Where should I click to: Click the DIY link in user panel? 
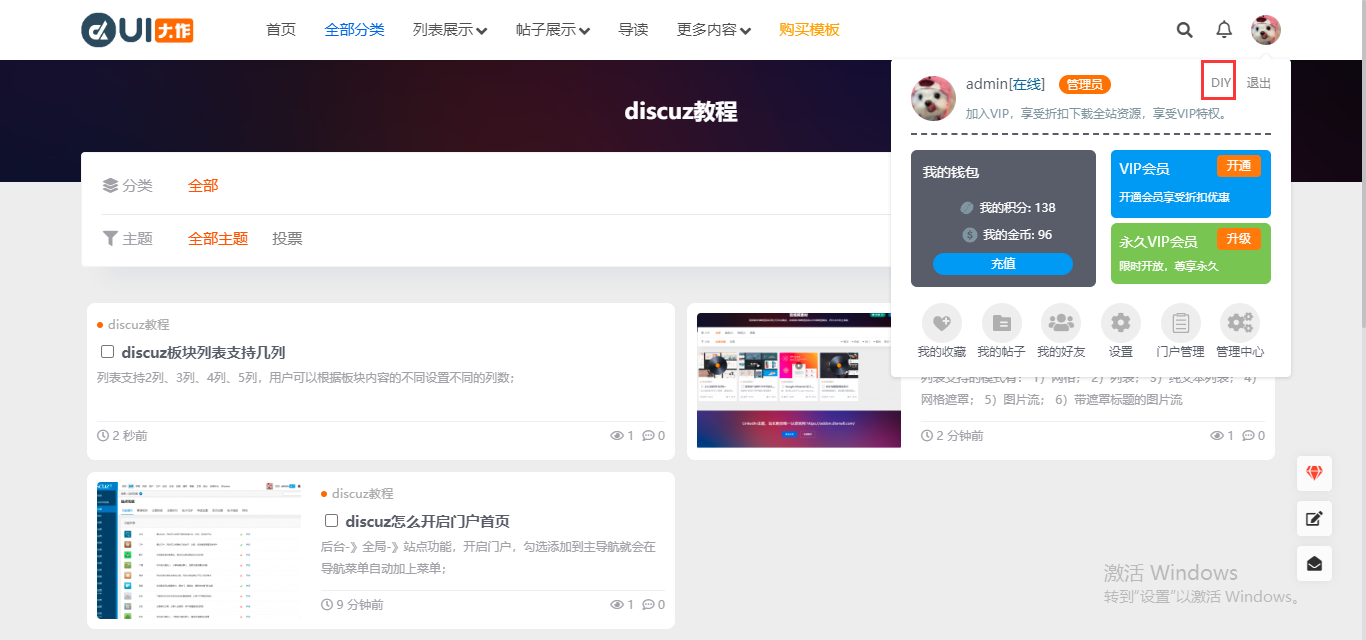pyautogui.click(x=1220, y=83)
